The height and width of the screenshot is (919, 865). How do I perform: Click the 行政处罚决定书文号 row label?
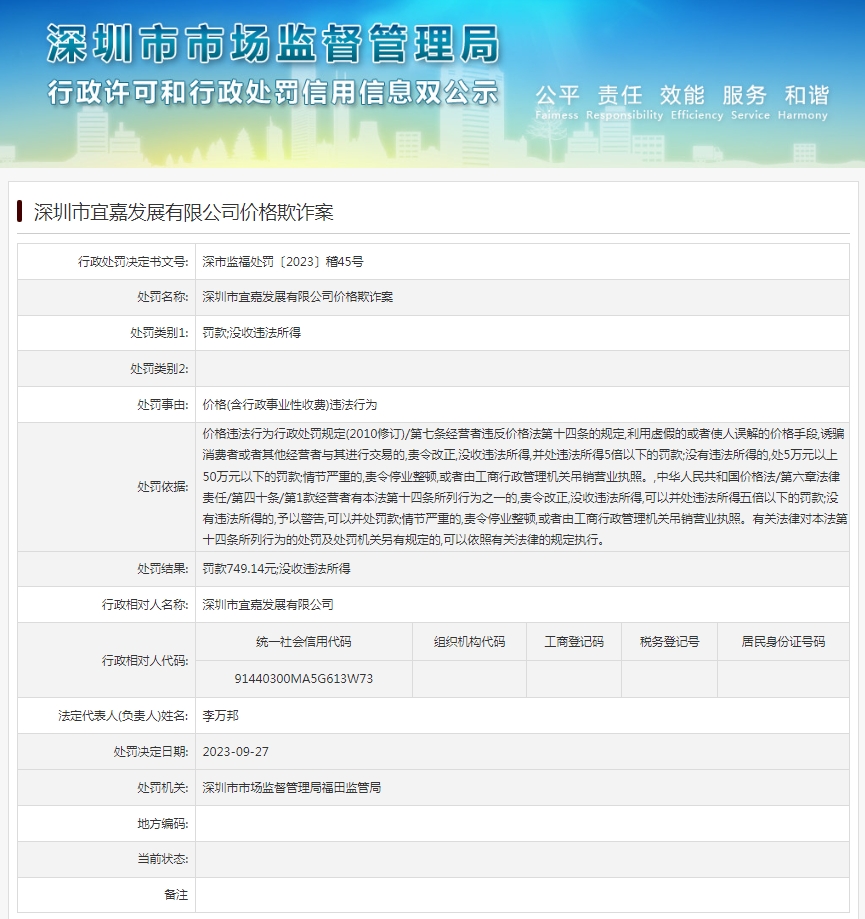pos(133,261)
